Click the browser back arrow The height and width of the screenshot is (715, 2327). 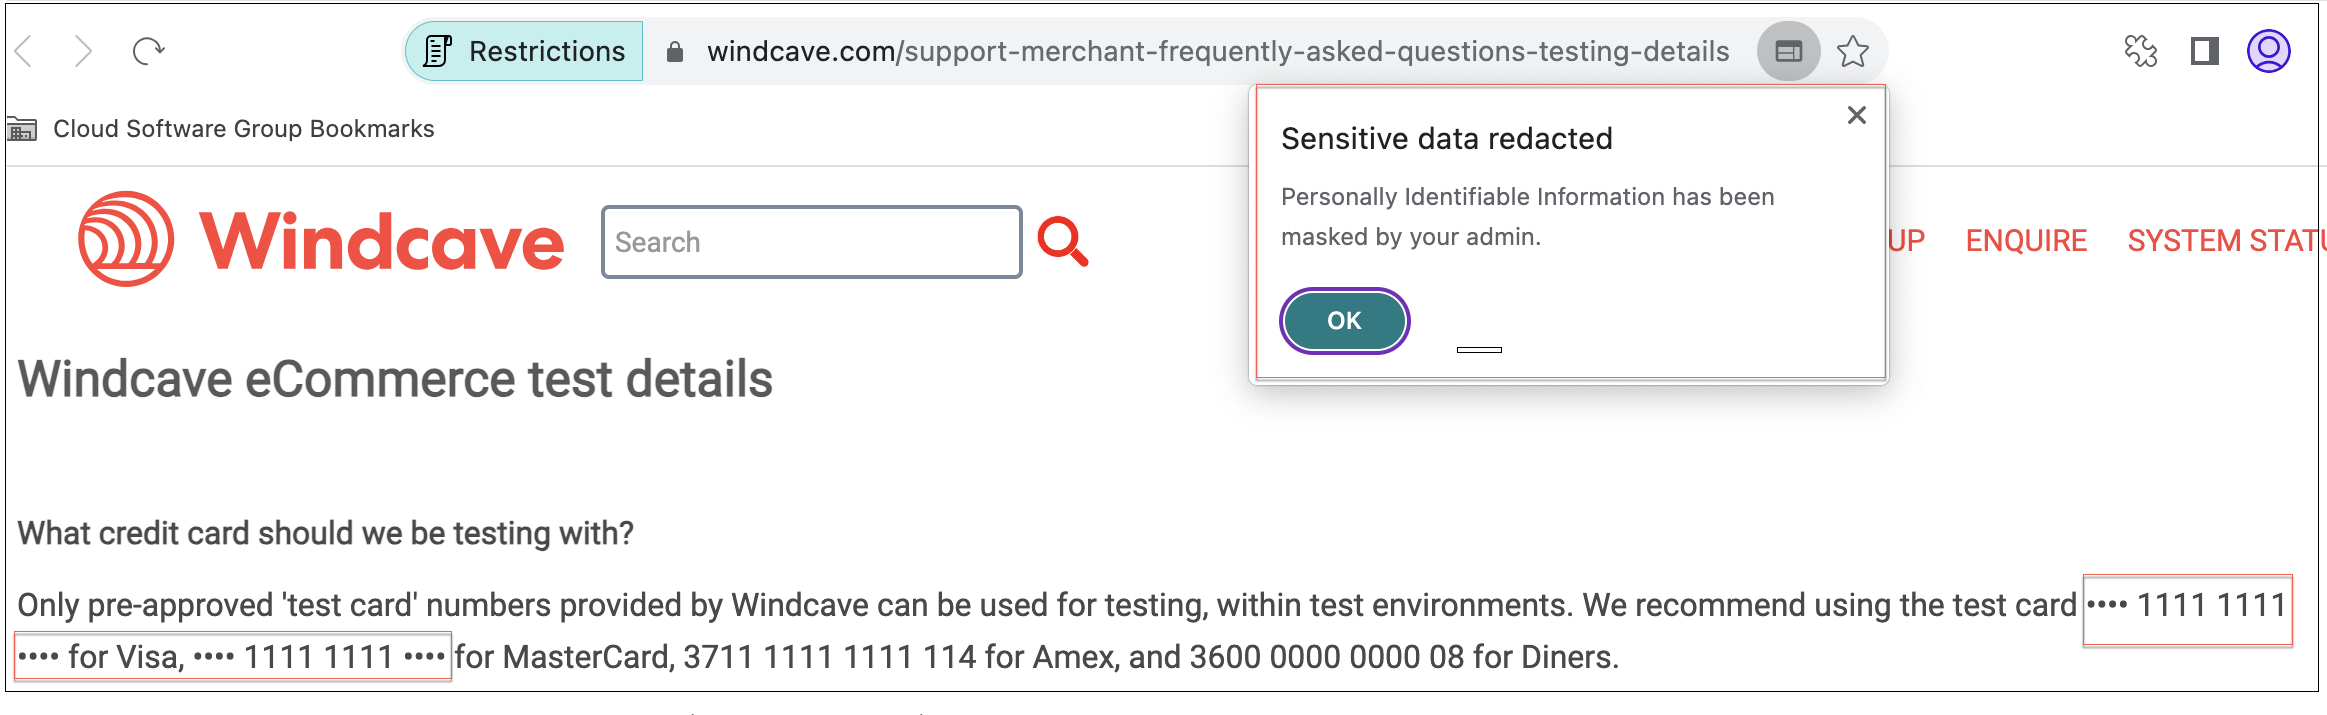(x=26, y=51)
